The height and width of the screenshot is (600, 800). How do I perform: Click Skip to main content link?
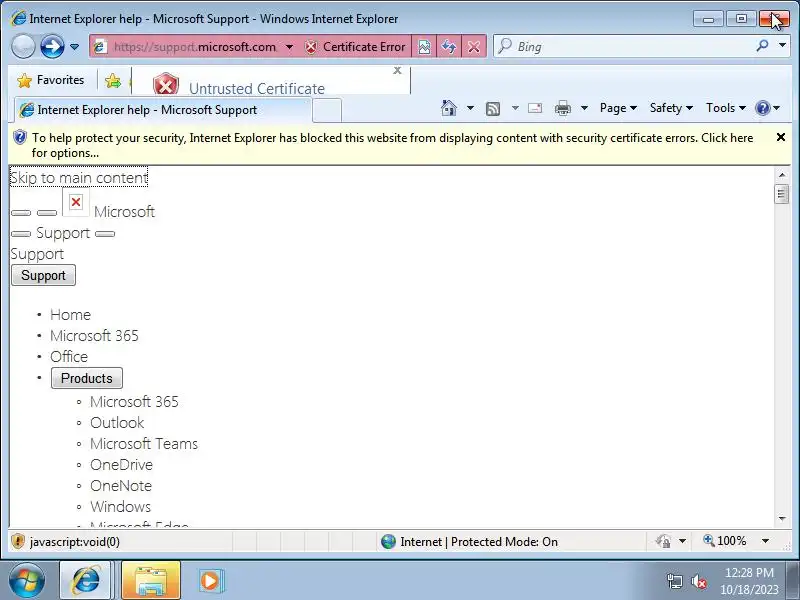coord(79,178)
